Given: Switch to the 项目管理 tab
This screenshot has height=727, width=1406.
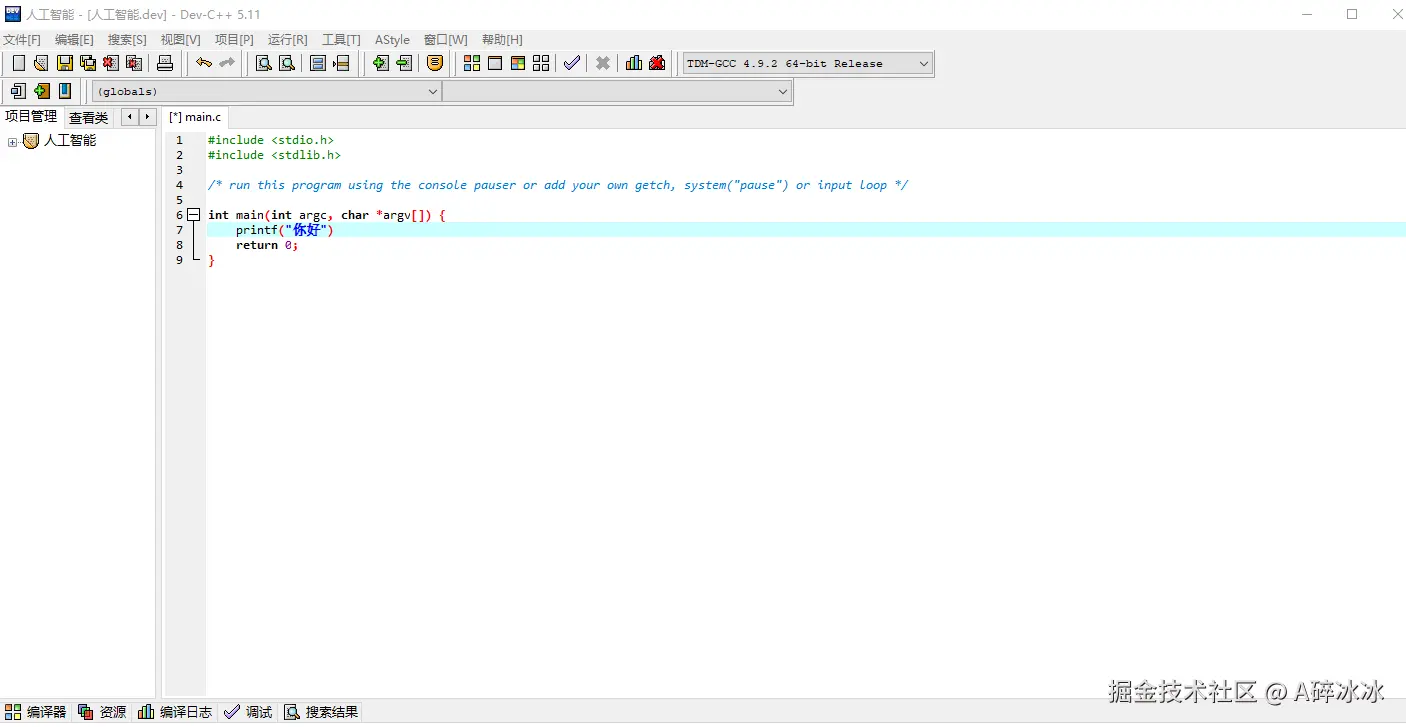Looking at the screenshot, I should coord(31,117).
